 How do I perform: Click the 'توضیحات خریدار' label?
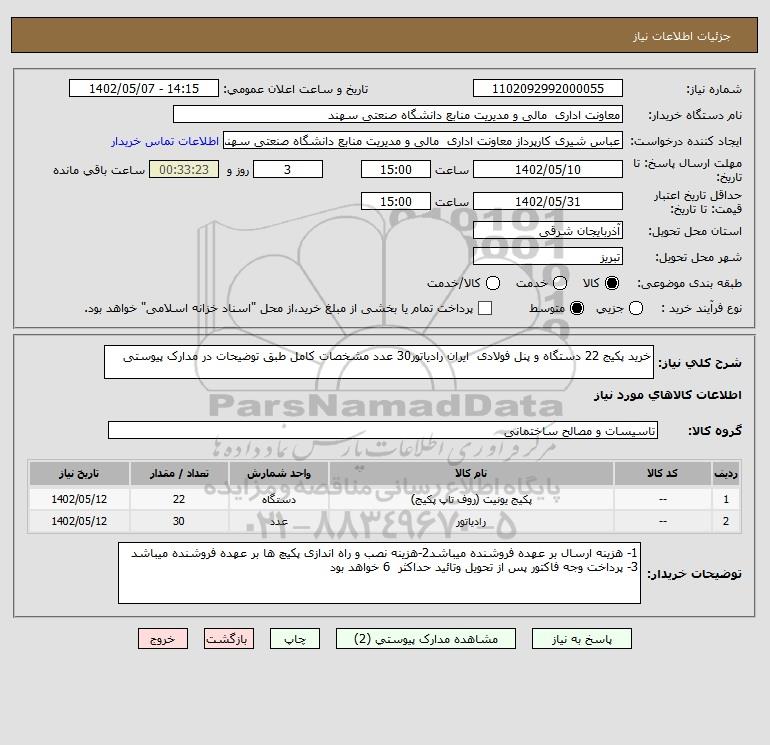coord(694,574)
